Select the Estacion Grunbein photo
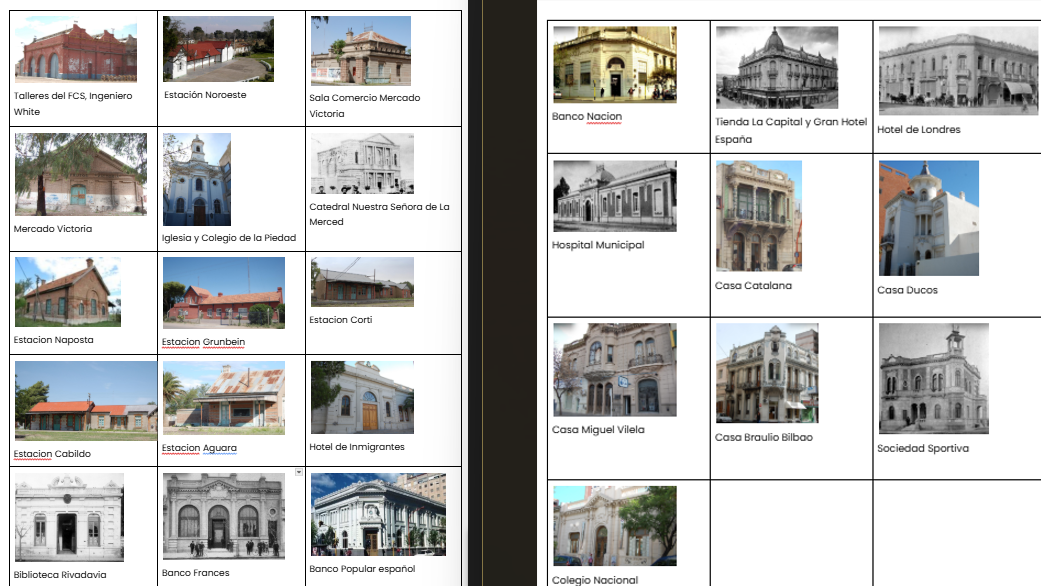Viewport: 1041px width, 586px height. pos(224,293)
